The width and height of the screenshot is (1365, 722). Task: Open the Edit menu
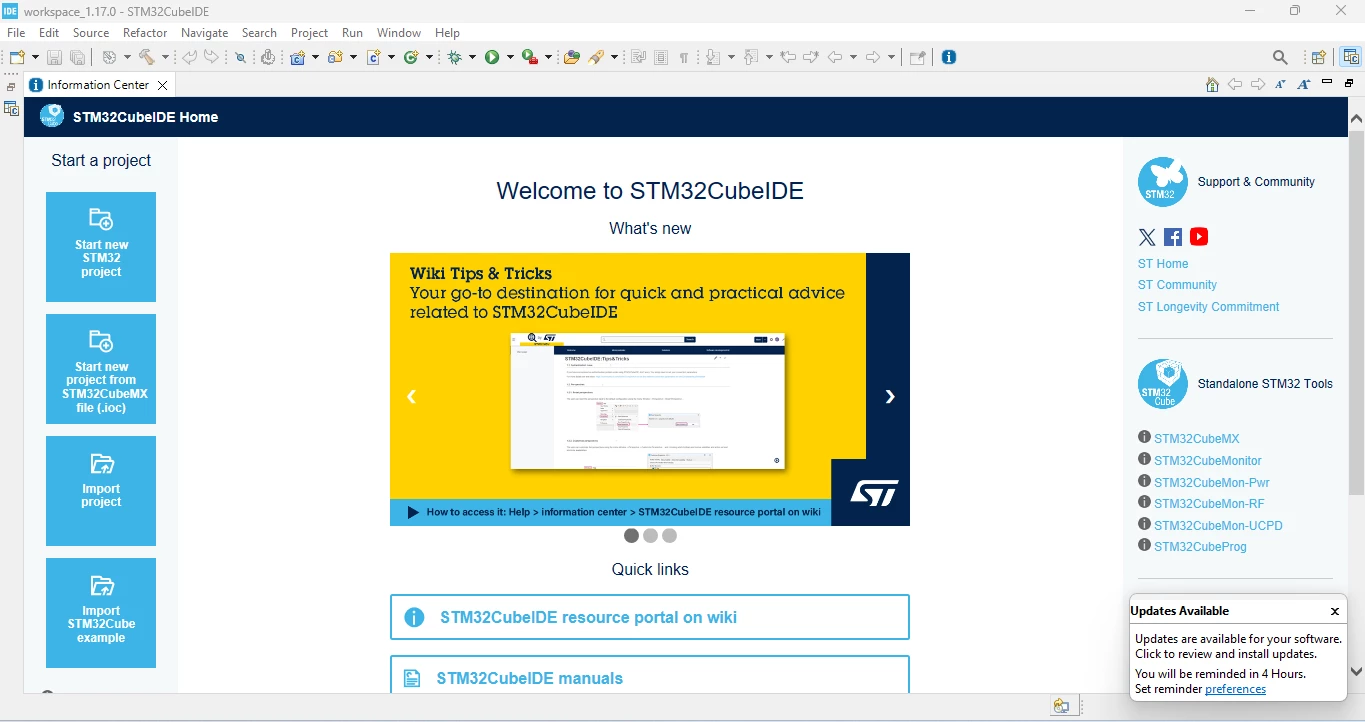[x=49, y=33]
